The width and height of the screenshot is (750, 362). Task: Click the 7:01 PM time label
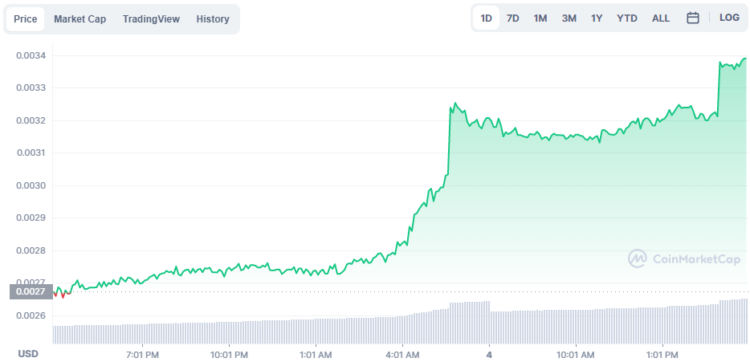pyautogui.click(x=142, y=355)
